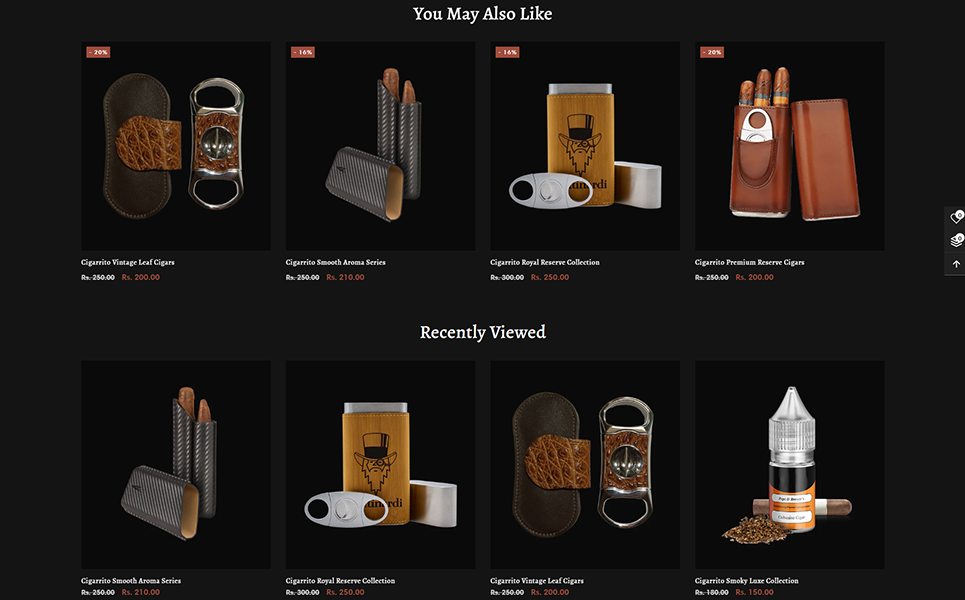Click the Recently Viewed section heading
This screenshot has height=600, width=965.
pyautogui.click(x=482, y=332)
